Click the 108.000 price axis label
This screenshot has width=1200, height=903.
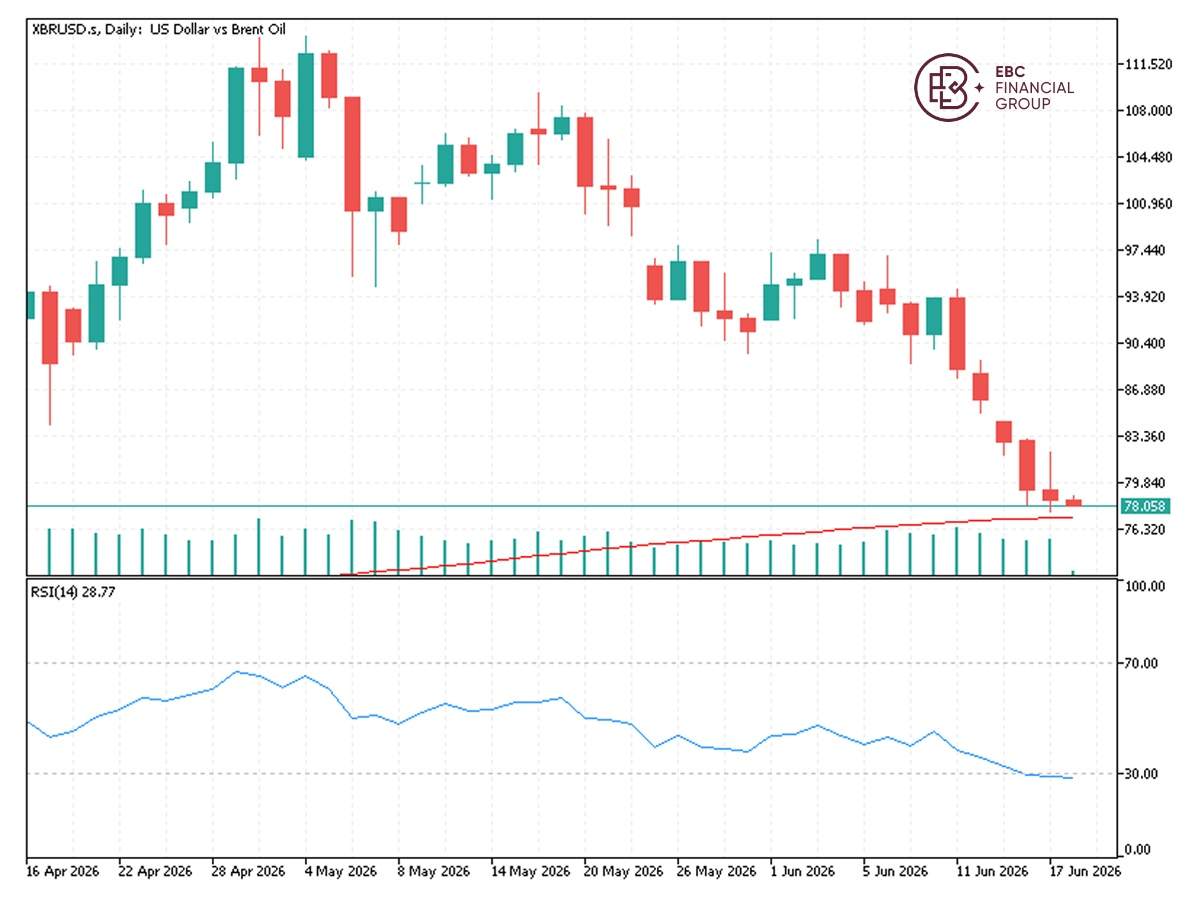click(1148, 111)
